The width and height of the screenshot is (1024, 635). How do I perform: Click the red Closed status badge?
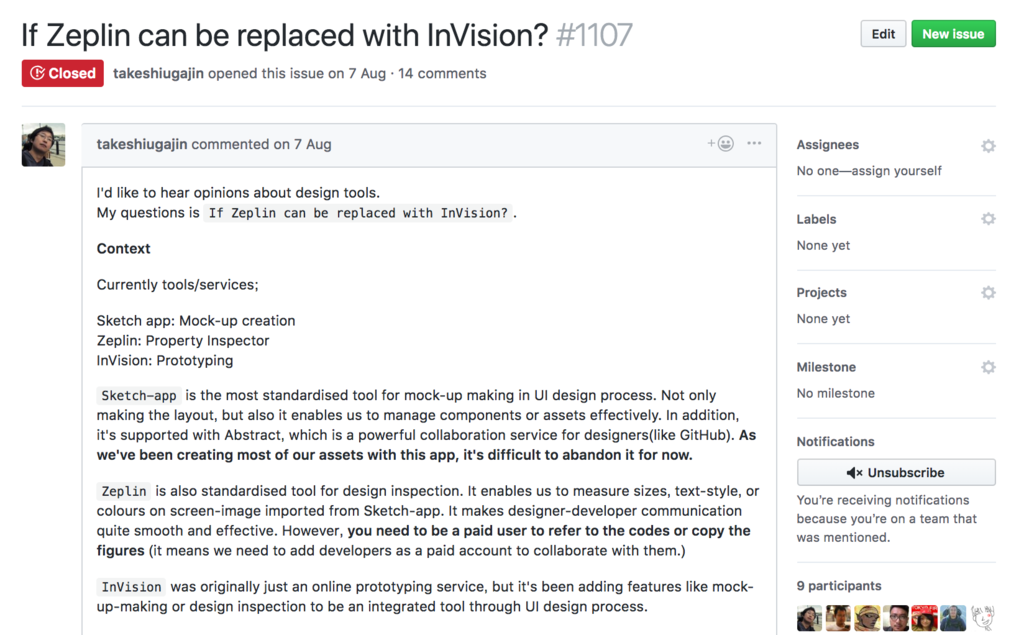(63, 73)
